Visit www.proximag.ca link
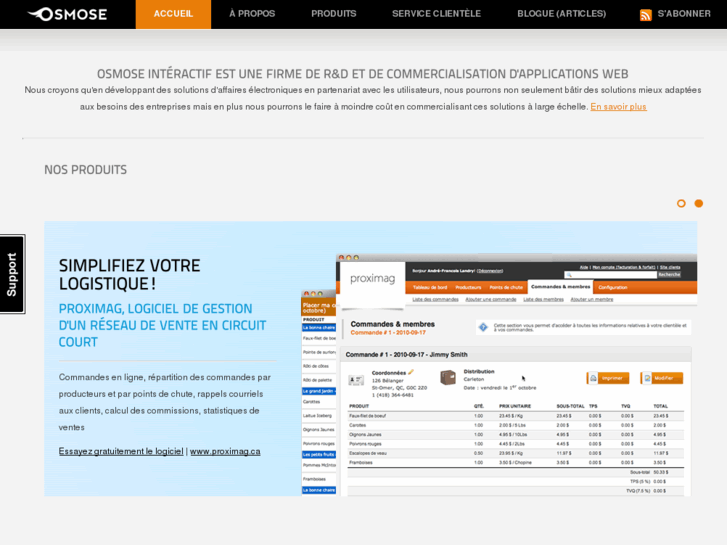727x545 pixels. [225, 451]
